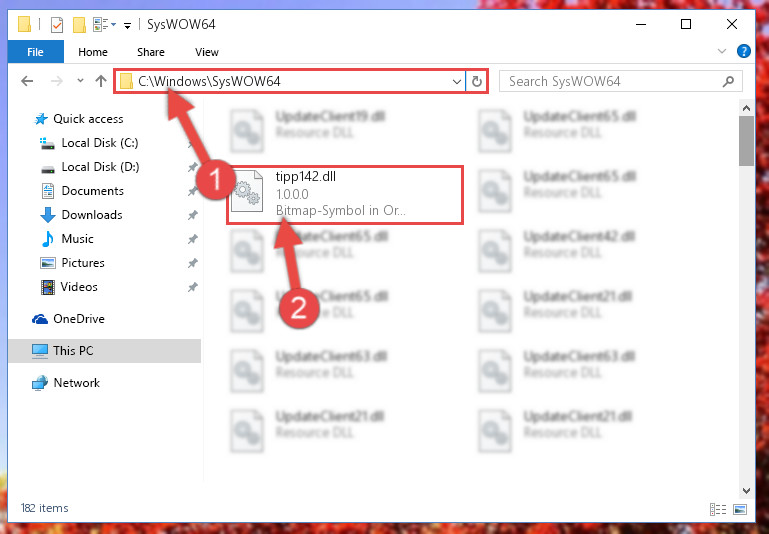Switch to the View ribbon tab
Screen dimensions: 769x534
[206, 52]
